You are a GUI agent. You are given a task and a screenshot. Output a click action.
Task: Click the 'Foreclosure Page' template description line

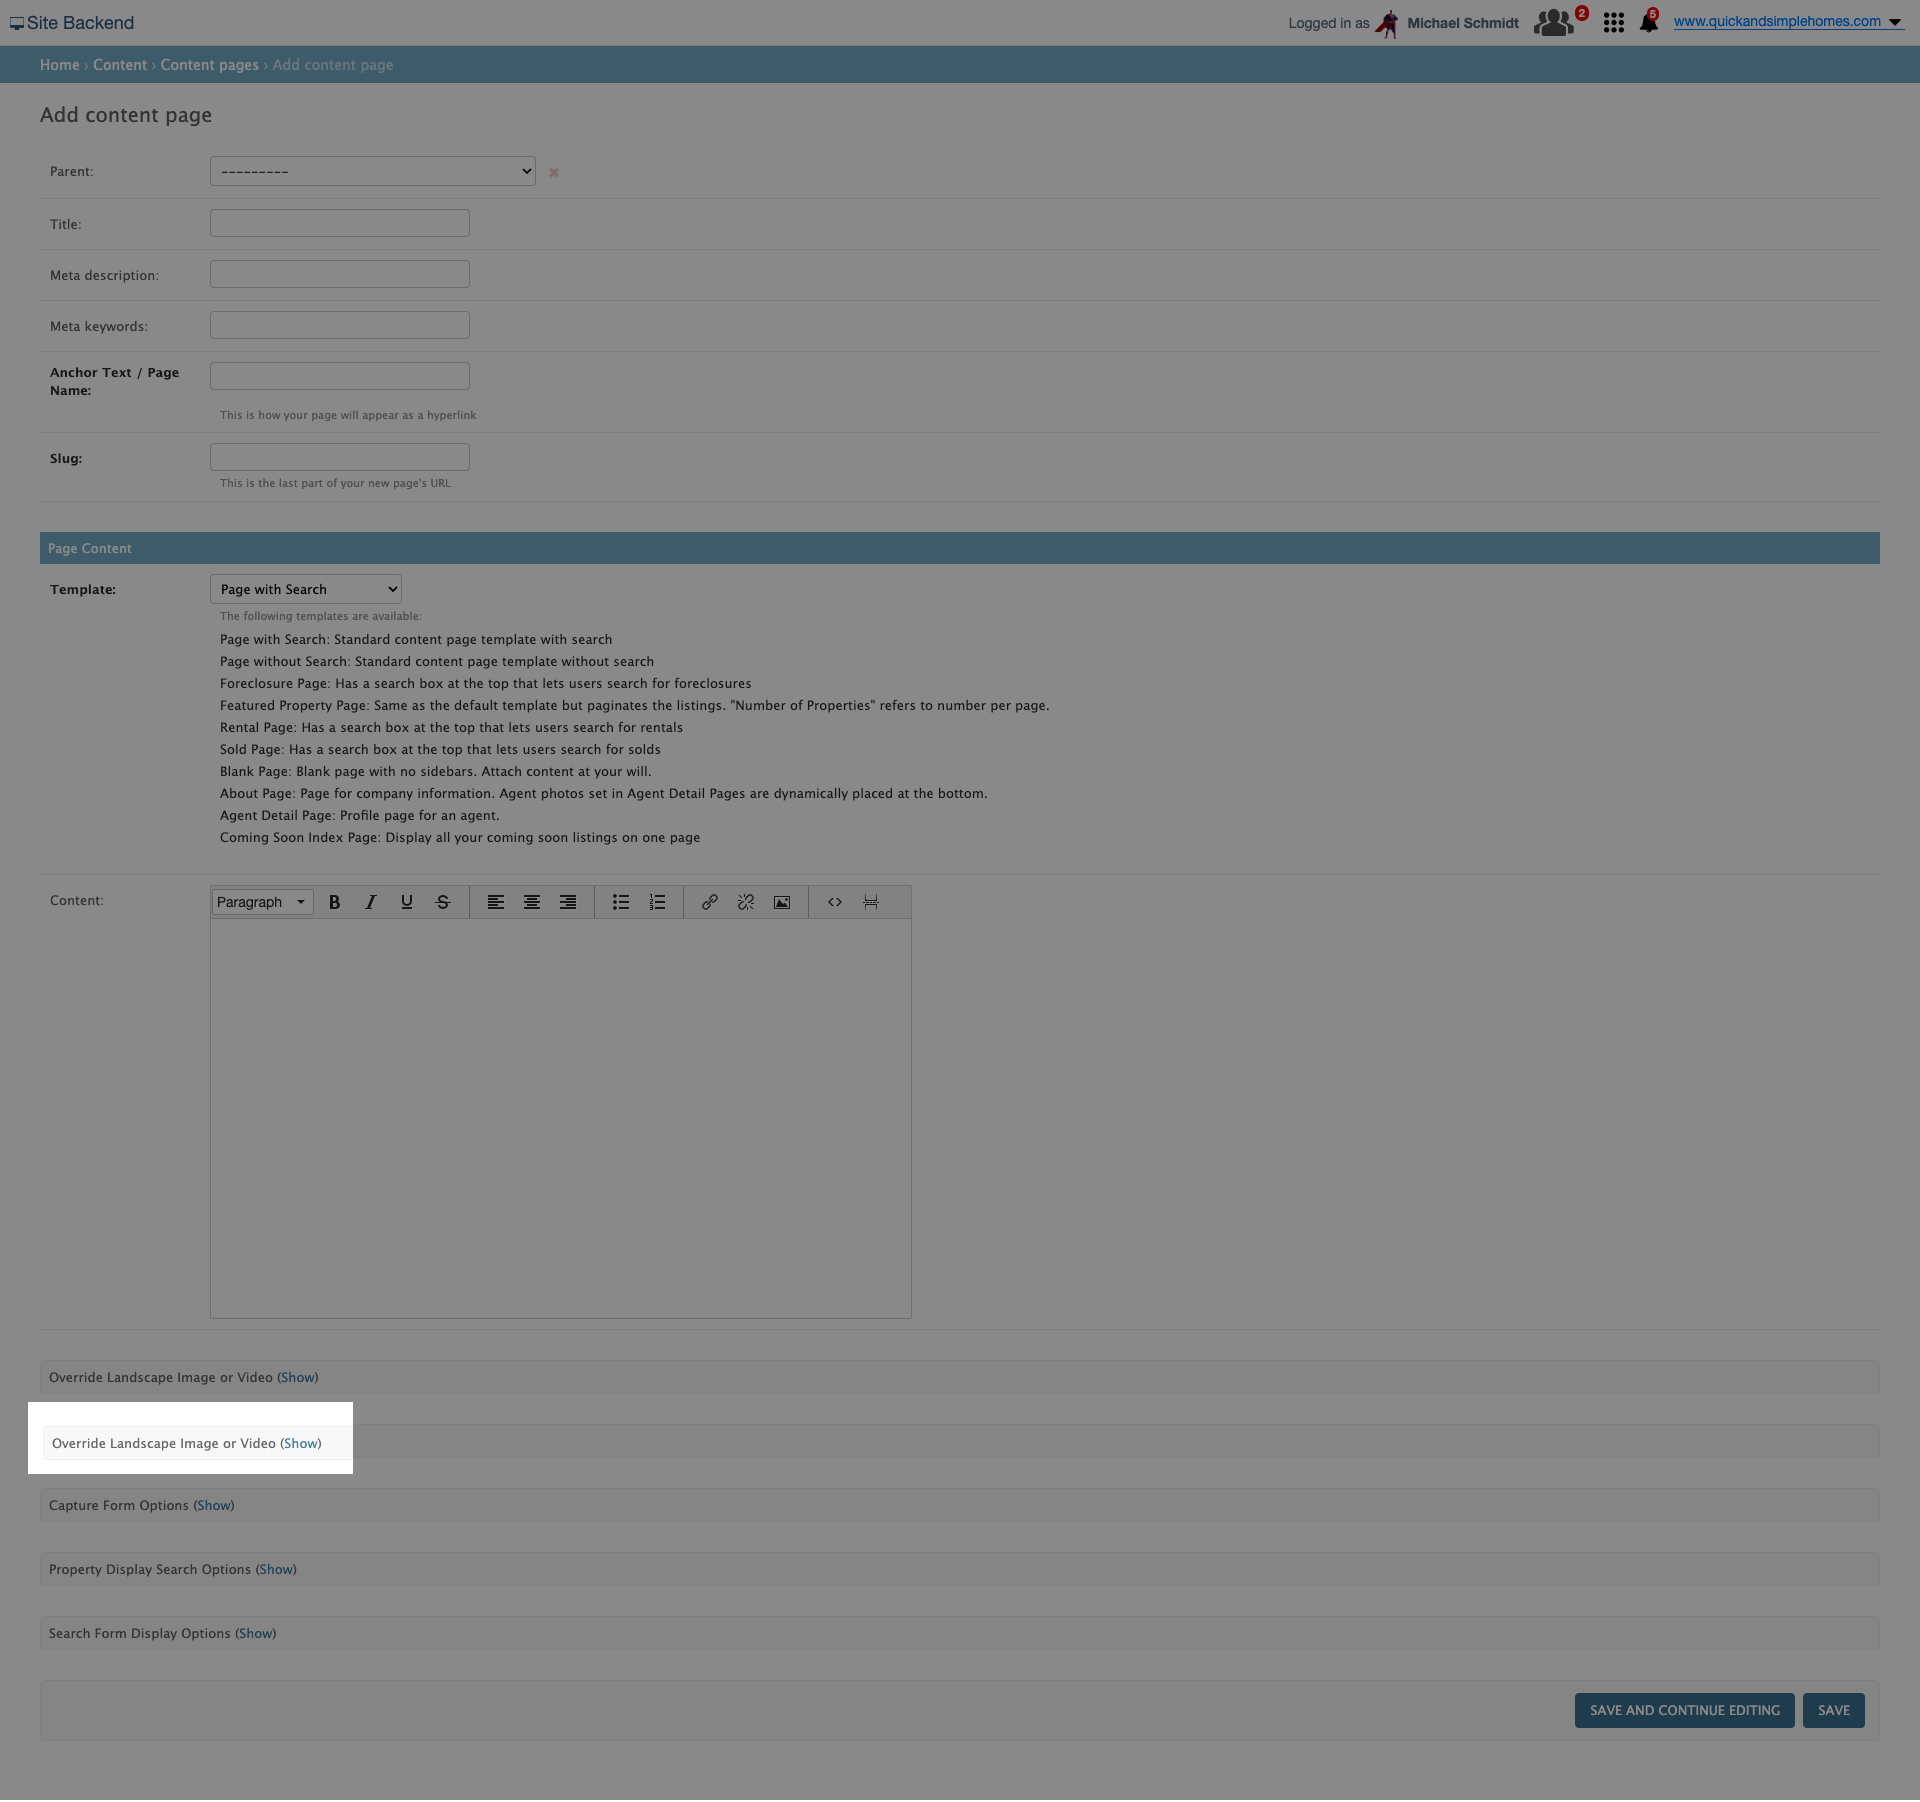point(486,684)
